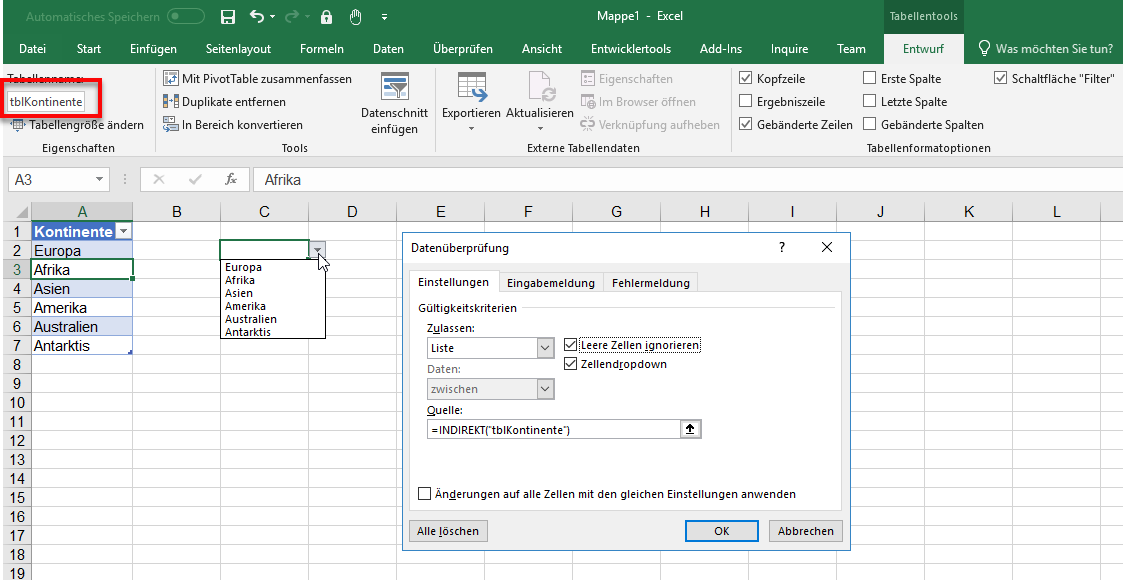This screenshot has width=1123, height=580.
Task: Click the insert function fx icon
Action: pyautogui.click(x=231, y=180)
